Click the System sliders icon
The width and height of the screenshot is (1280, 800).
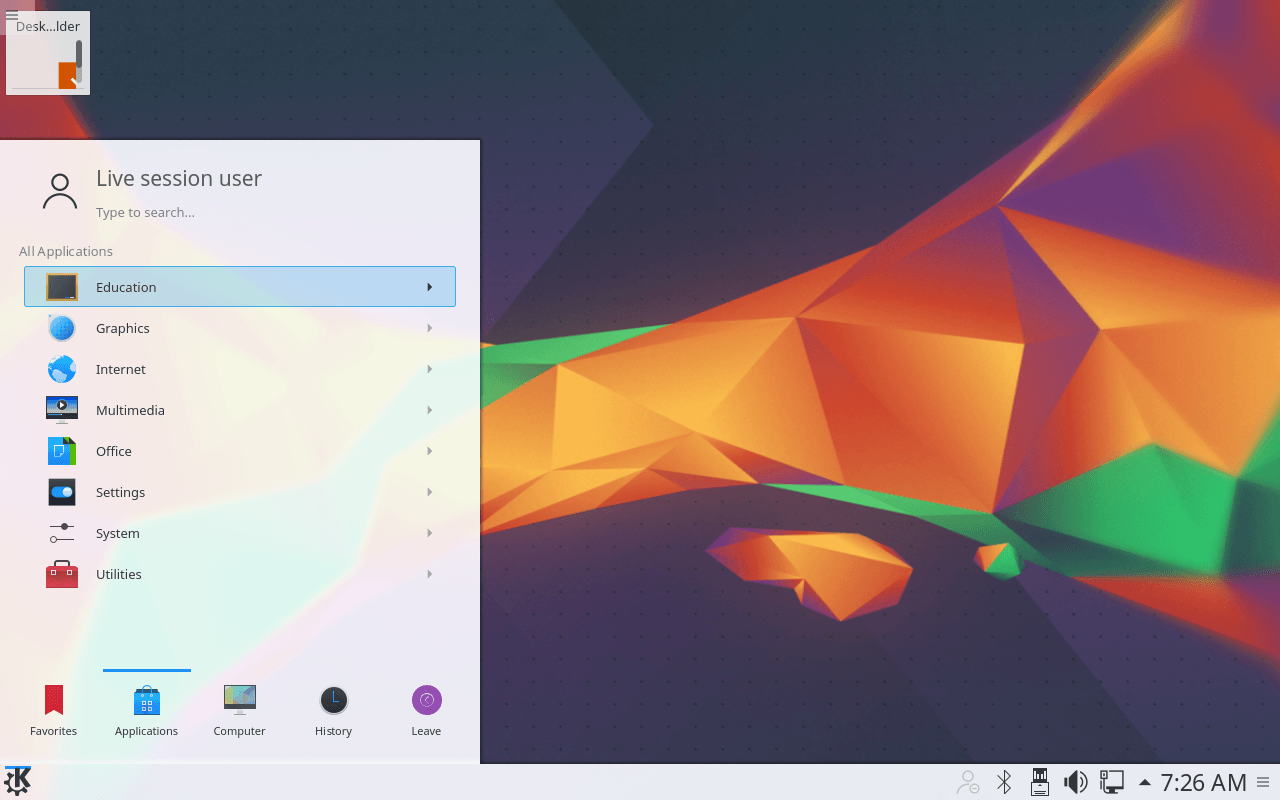(62, 533)
